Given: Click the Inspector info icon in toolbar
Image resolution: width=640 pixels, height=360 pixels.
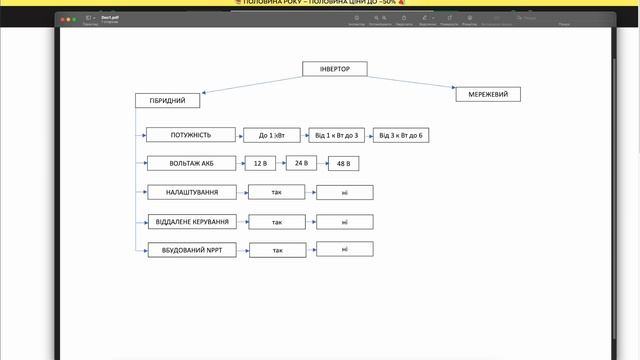Looking at the screenshot, I should (x=356, y=18).
